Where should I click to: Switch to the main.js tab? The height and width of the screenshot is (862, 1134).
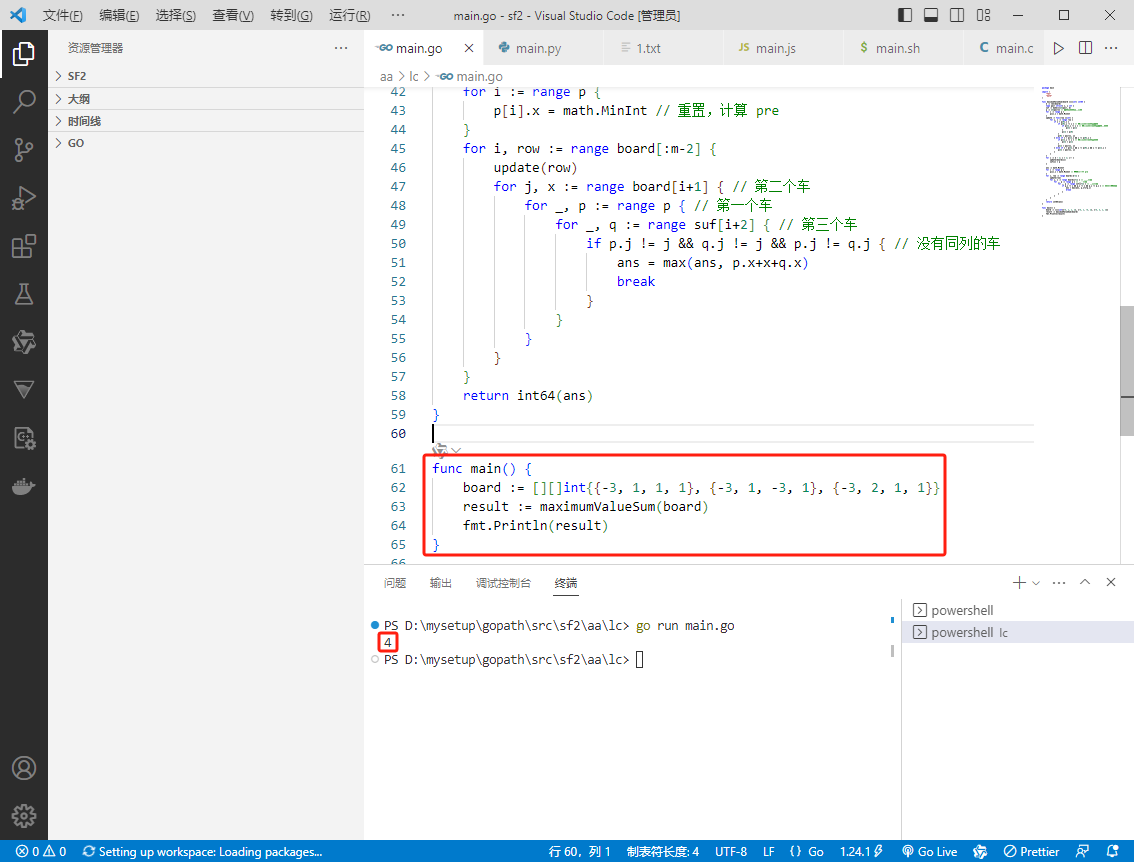tap(783, 48)
